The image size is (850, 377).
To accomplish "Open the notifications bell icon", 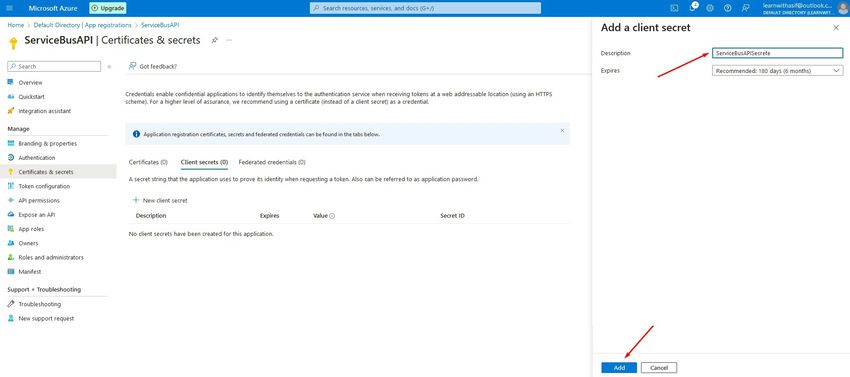I will pos(693,8).
